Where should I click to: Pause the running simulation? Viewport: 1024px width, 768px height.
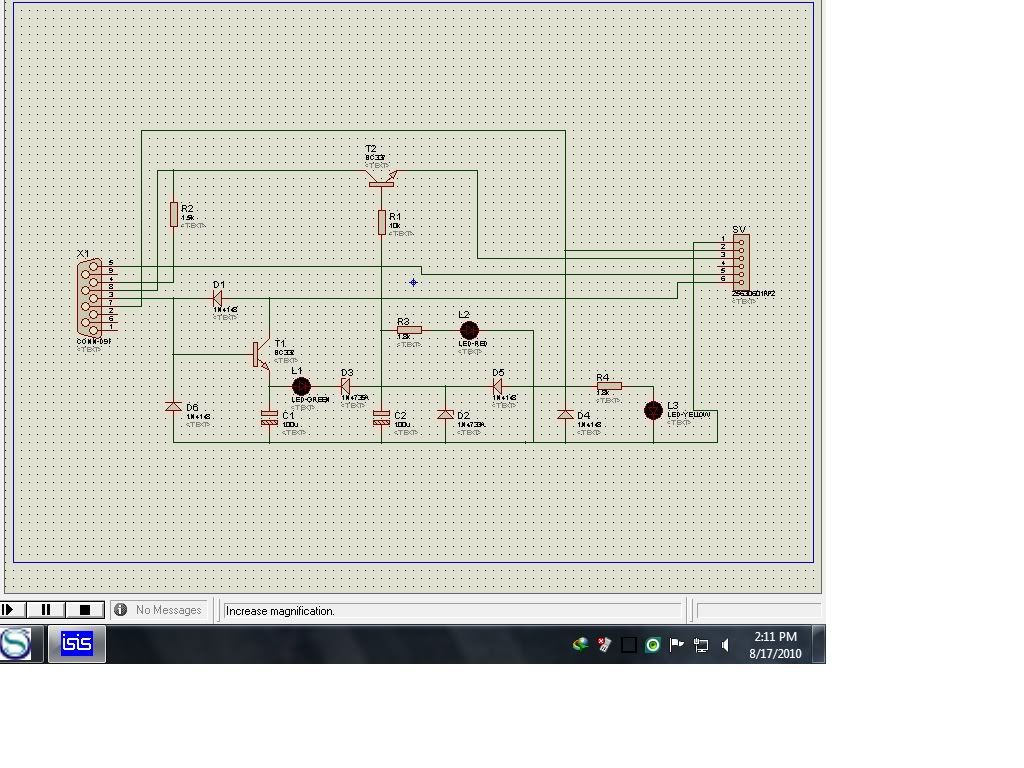pyautogui.click(x=45, y=610)
